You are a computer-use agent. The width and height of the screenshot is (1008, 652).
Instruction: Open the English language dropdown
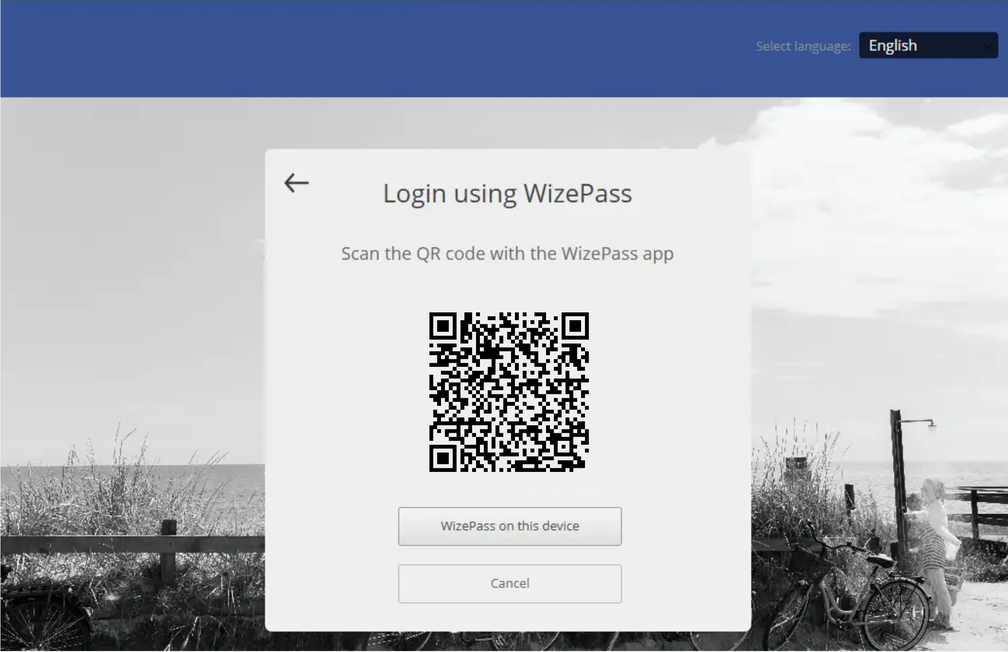pos(928,46)
